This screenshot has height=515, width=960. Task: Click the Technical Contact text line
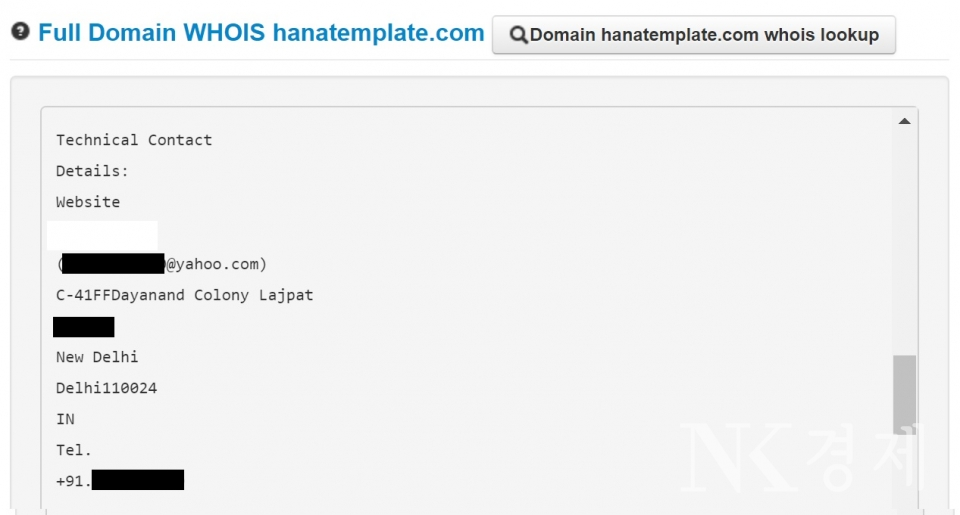click(x=134, y=140)
